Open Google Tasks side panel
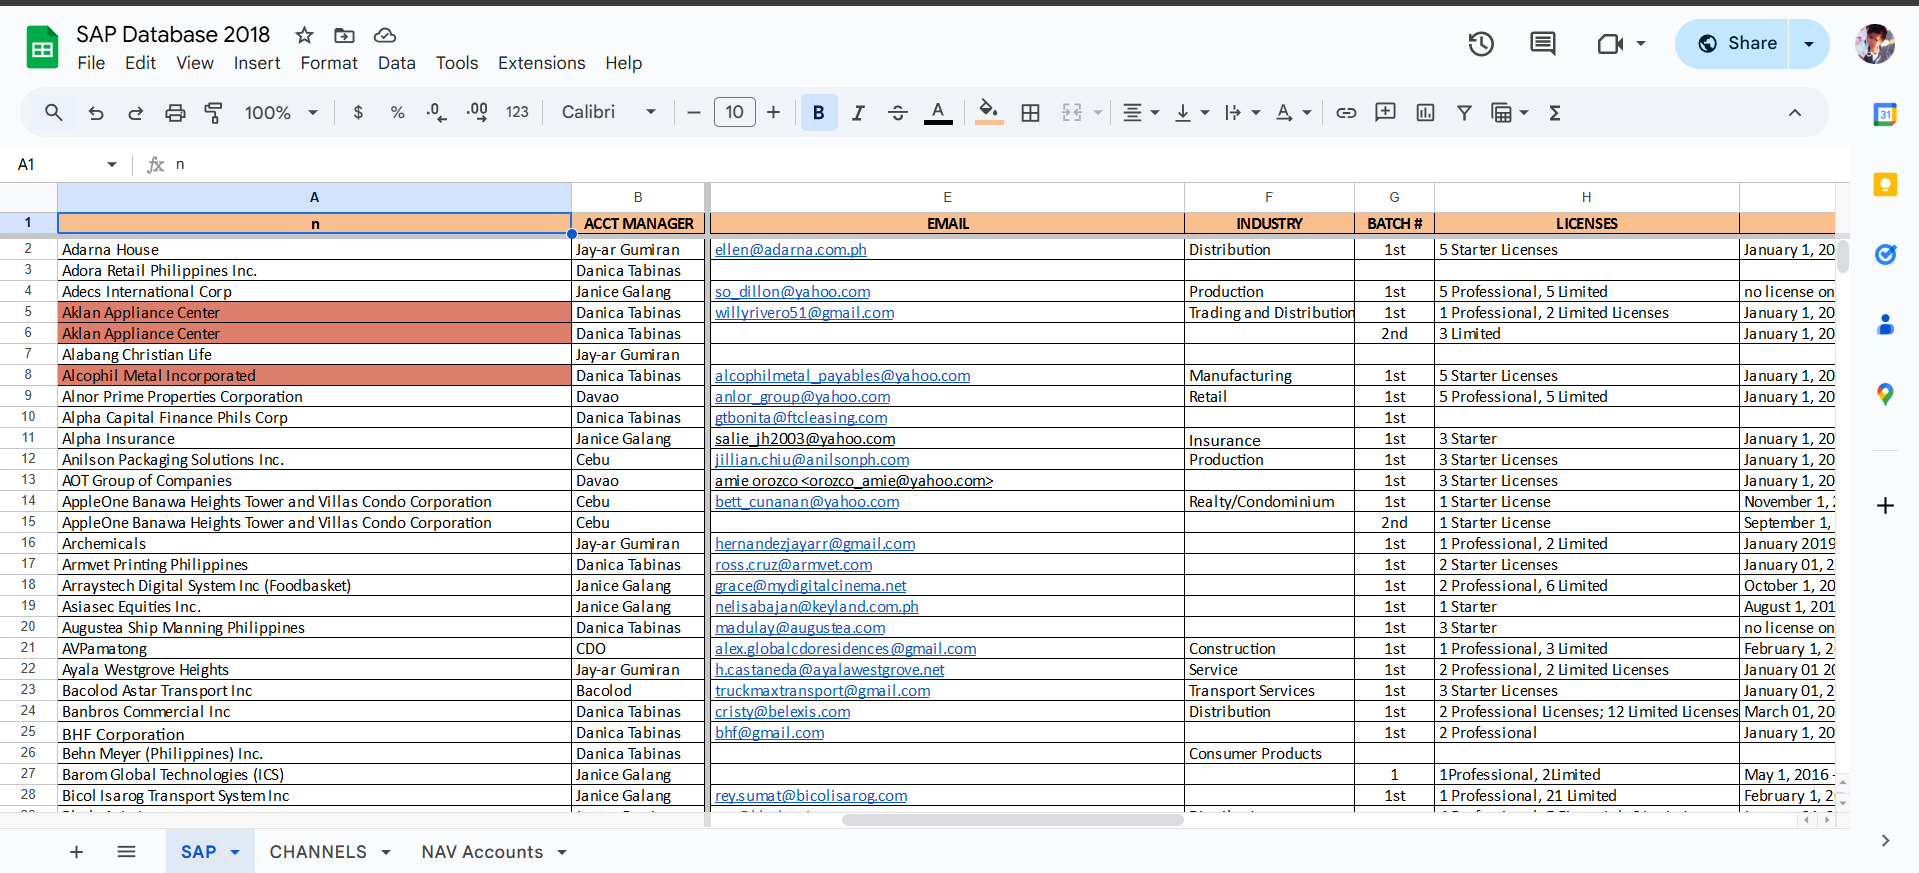 1885,255
